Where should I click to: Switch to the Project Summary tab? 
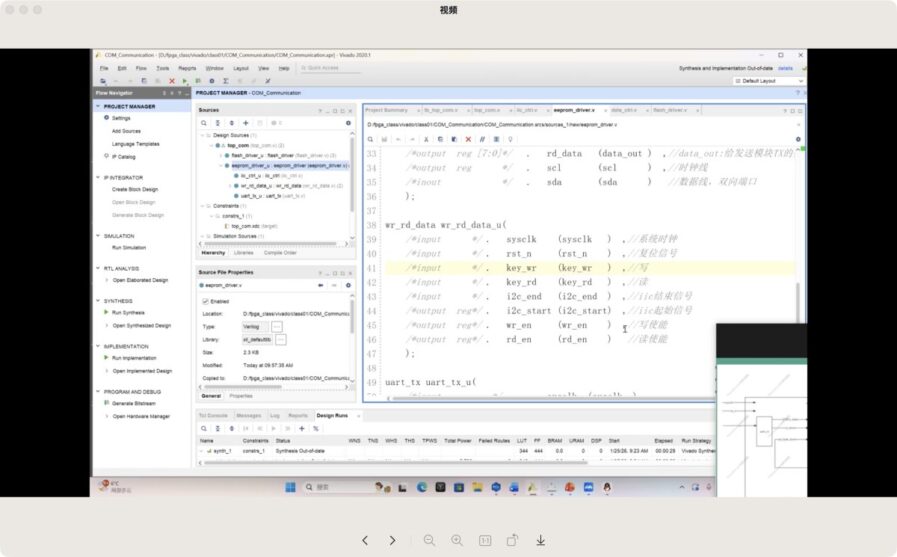tap(386, 109)
